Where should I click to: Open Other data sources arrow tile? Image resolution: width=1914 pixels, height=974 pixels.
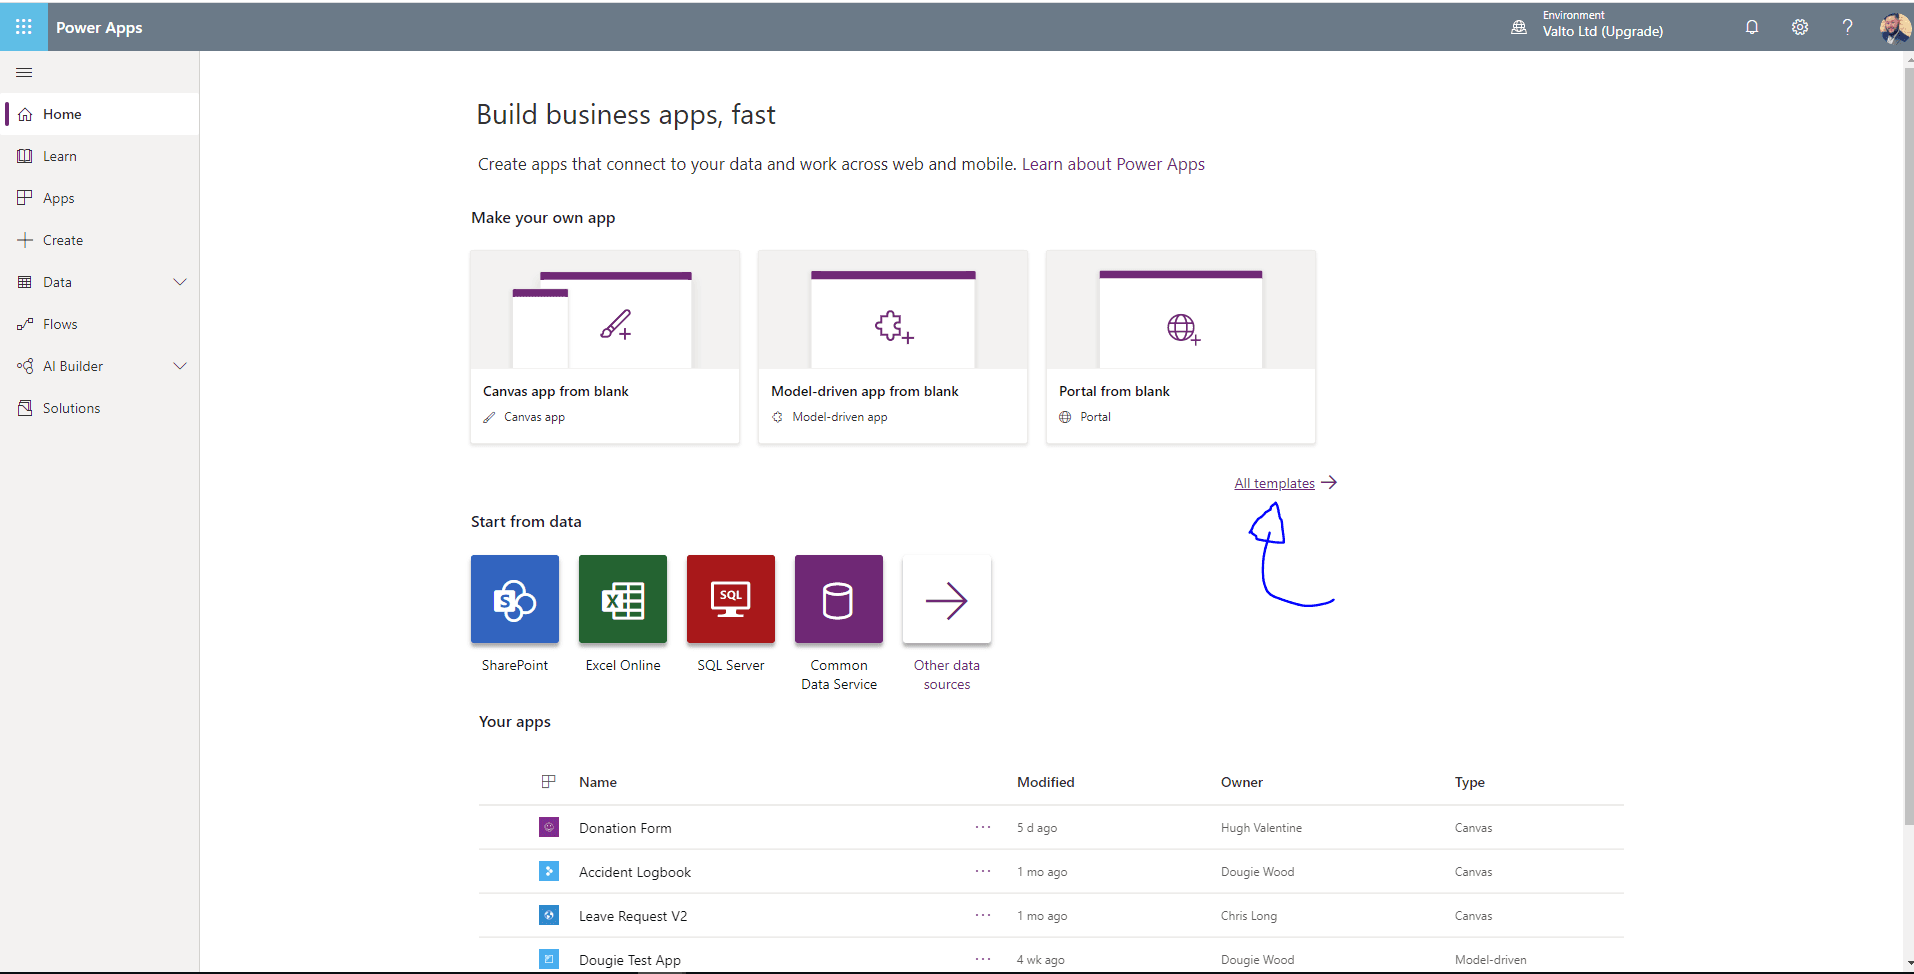(x=947, y=599)
